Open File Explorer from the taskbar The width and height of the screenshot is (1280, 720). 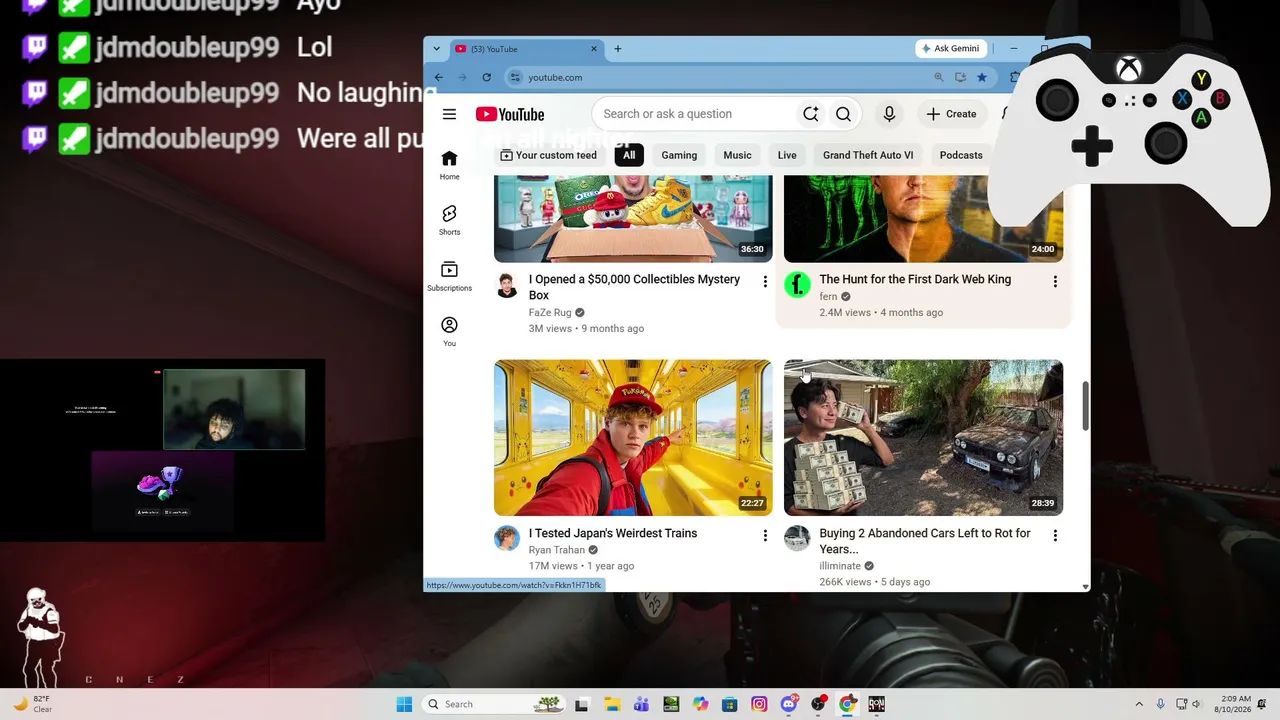click(611, 704)
